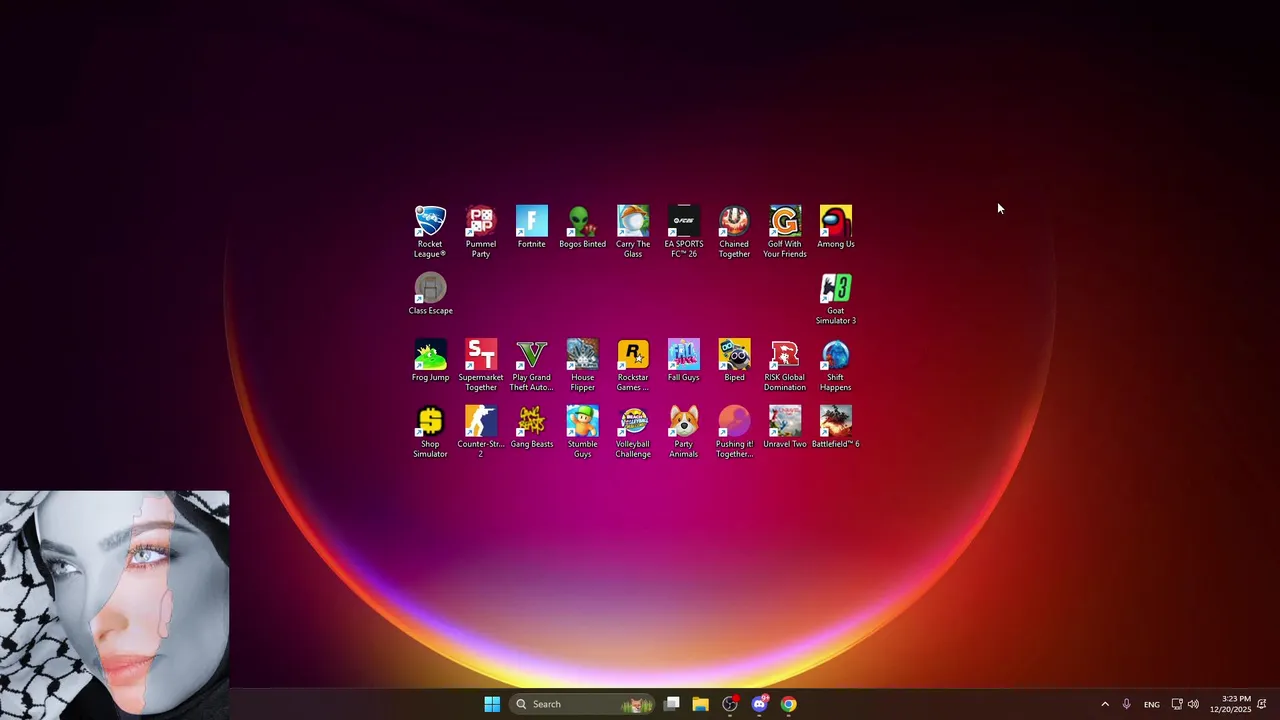Open the taskbar app with red badge
The height and width of the screenshot is (720, 1280).
[730, 704]
